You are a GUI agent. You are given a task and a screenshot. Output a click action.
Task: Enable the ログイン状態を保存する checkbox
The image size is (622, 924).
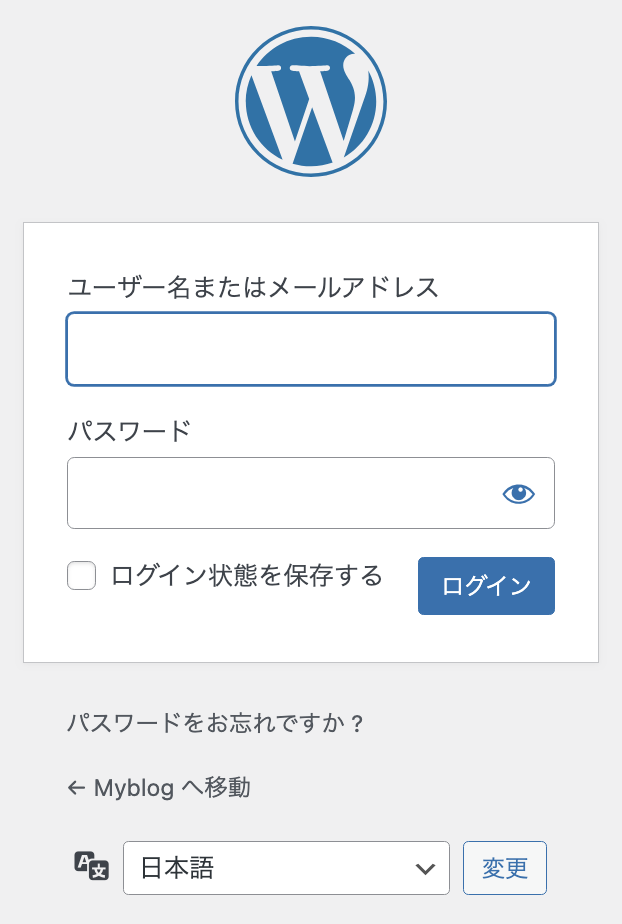(82, 576)
